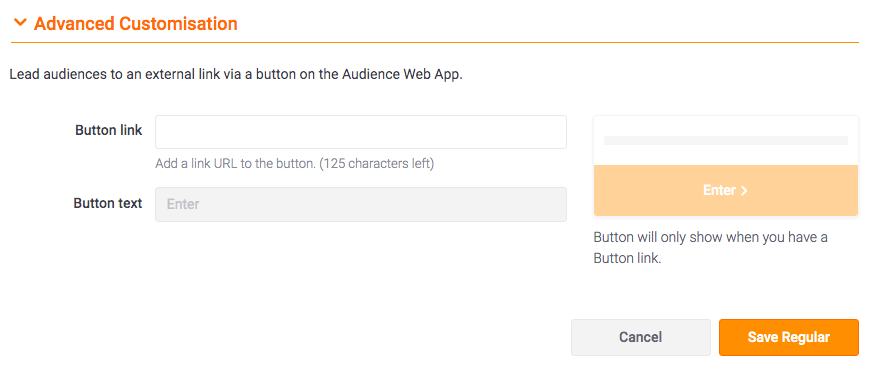This screenshot has width=896, height=379.
Task: Click the grey placeholder bar in preview
Action: click(x=726, y=140)
